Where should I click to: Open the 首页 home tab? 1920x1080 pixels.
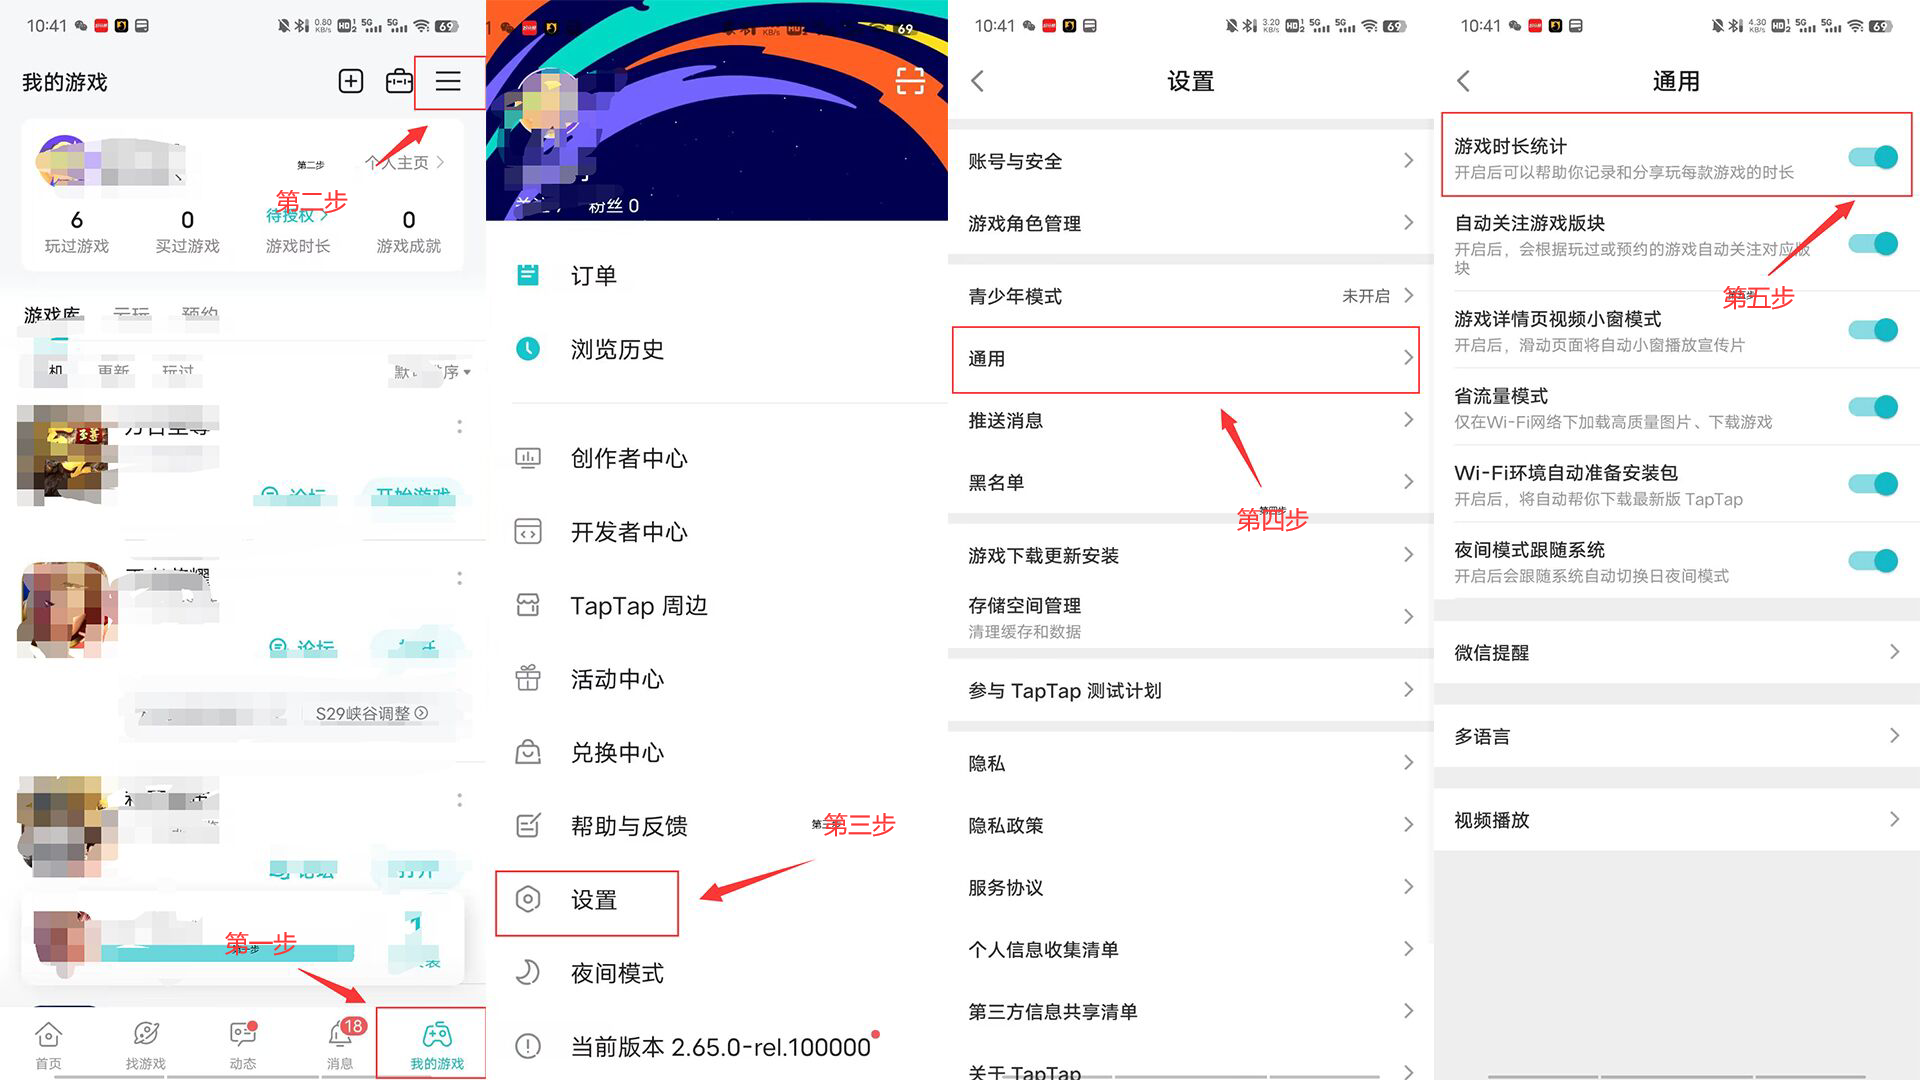48,1045
